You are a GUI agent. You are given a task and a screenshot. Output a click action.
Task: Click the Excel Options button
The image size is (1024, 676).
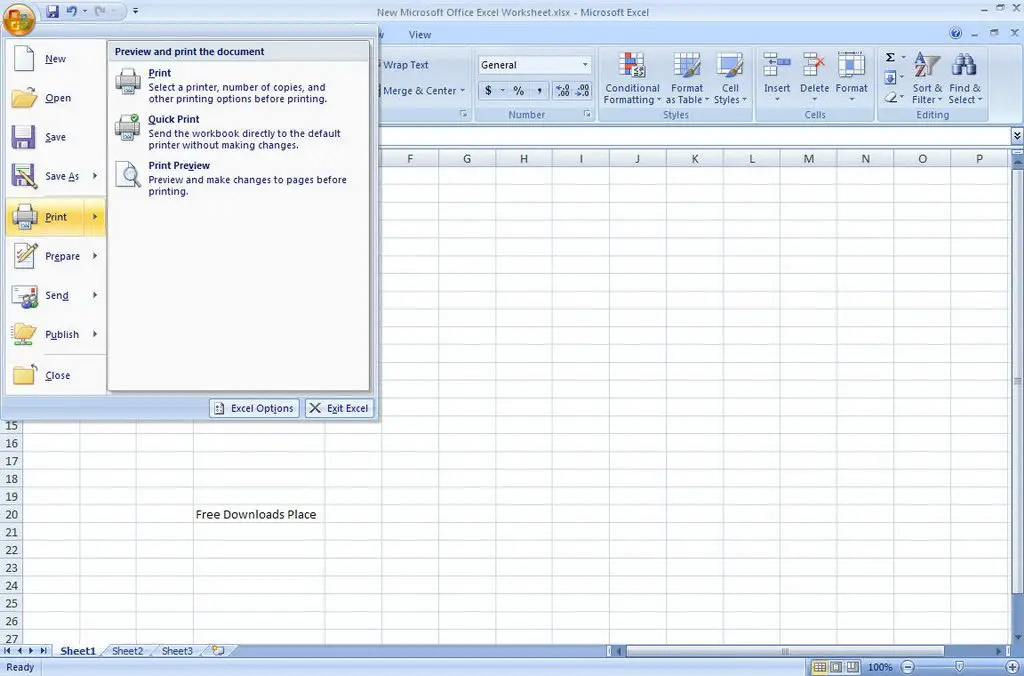coord(253,408)
